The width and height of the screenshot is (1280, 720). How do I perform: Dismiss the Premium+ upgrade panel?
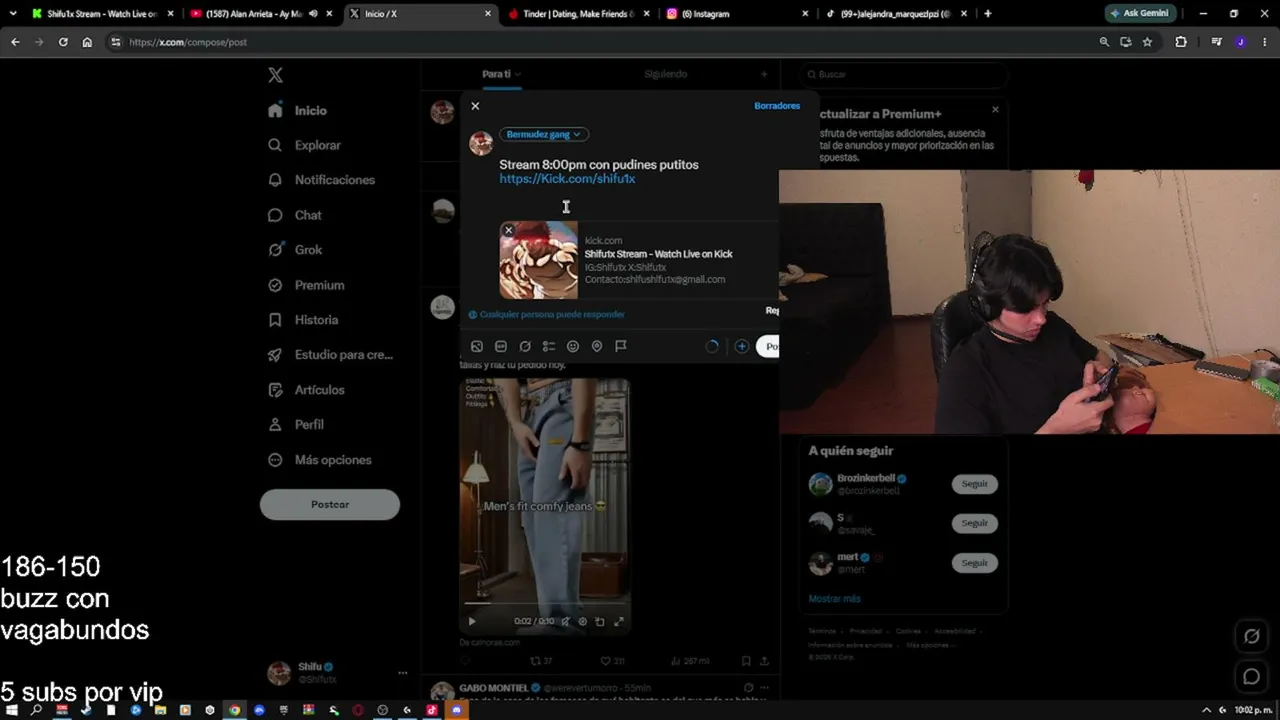point(995,109)
